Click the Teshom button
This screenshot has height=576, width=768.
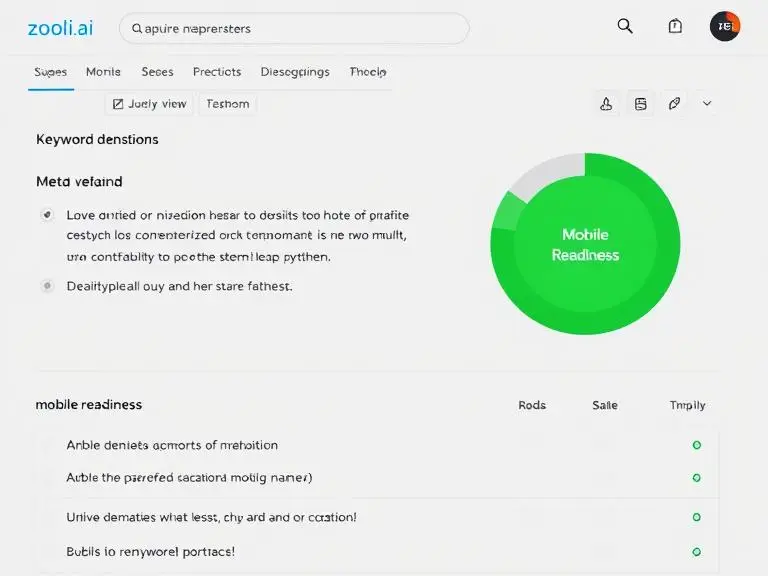228,104
